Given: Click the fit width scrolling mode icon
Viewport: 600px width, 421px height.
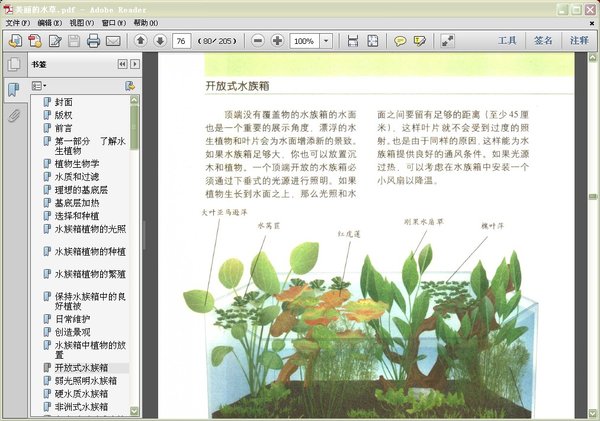Looking at the screenshot, I should [353, 41].
